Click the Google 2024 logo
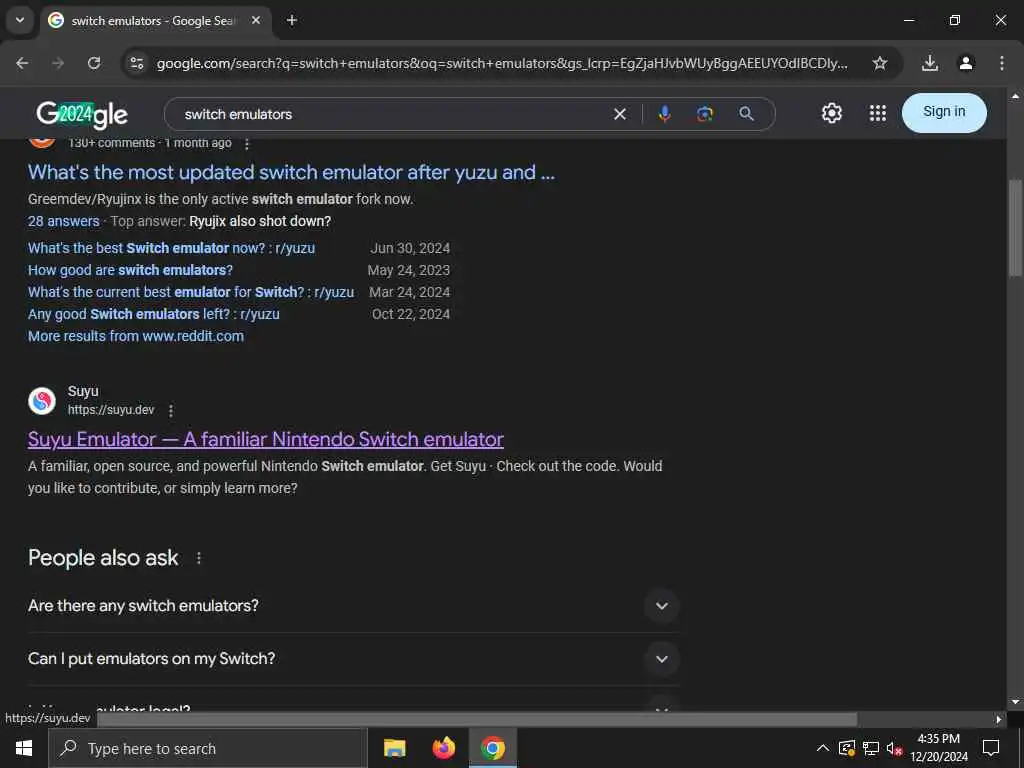1024x768 pixels. (x=82, y=114)
